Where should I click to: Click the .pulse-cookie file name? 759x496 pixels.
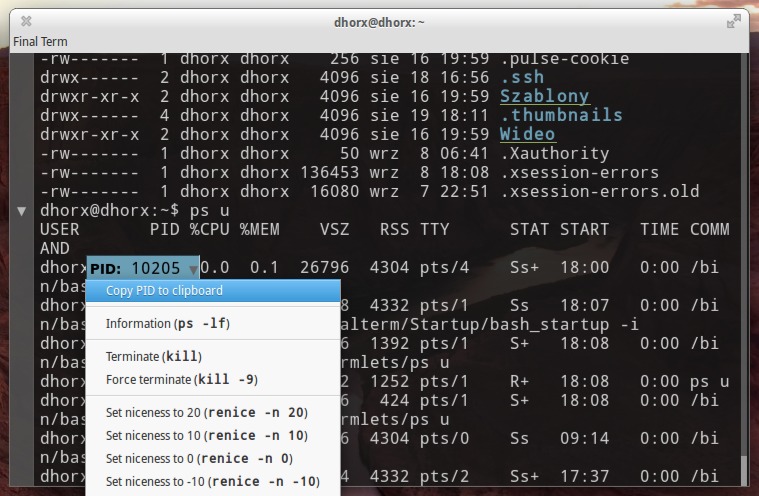click(565, 59)
